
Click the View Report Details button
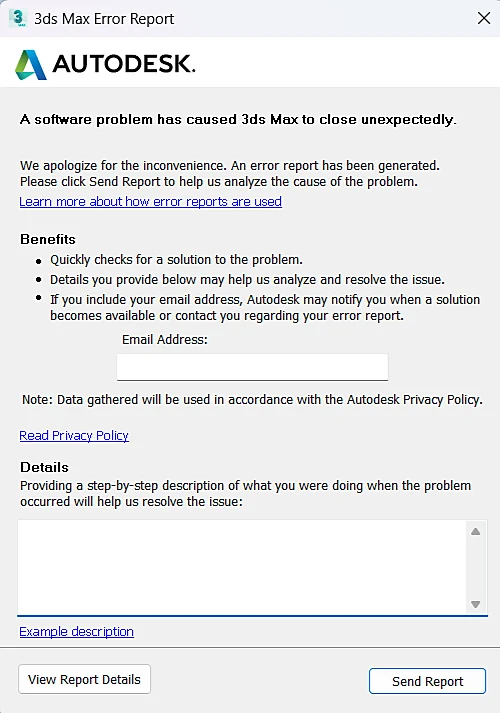point(85,679)
